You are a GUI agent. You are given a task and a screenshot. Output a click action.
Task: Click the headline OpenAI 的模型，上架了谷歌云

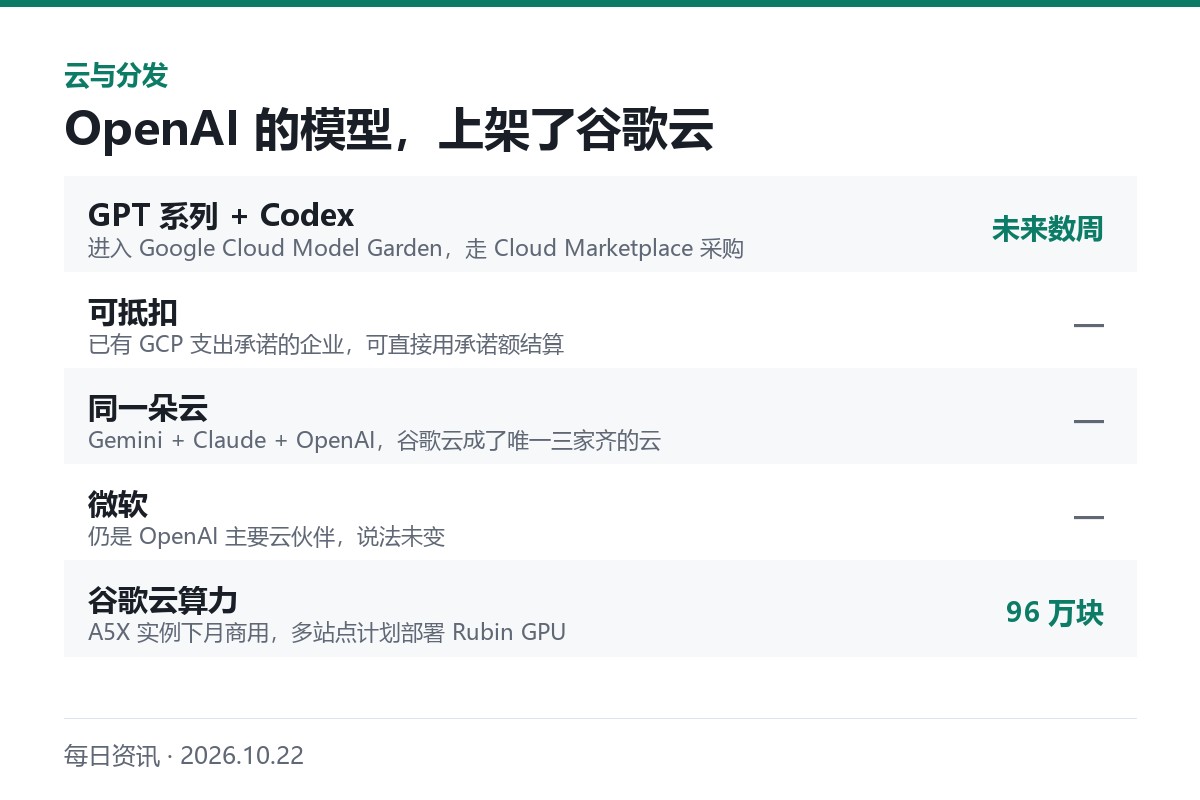coord(388,128)
